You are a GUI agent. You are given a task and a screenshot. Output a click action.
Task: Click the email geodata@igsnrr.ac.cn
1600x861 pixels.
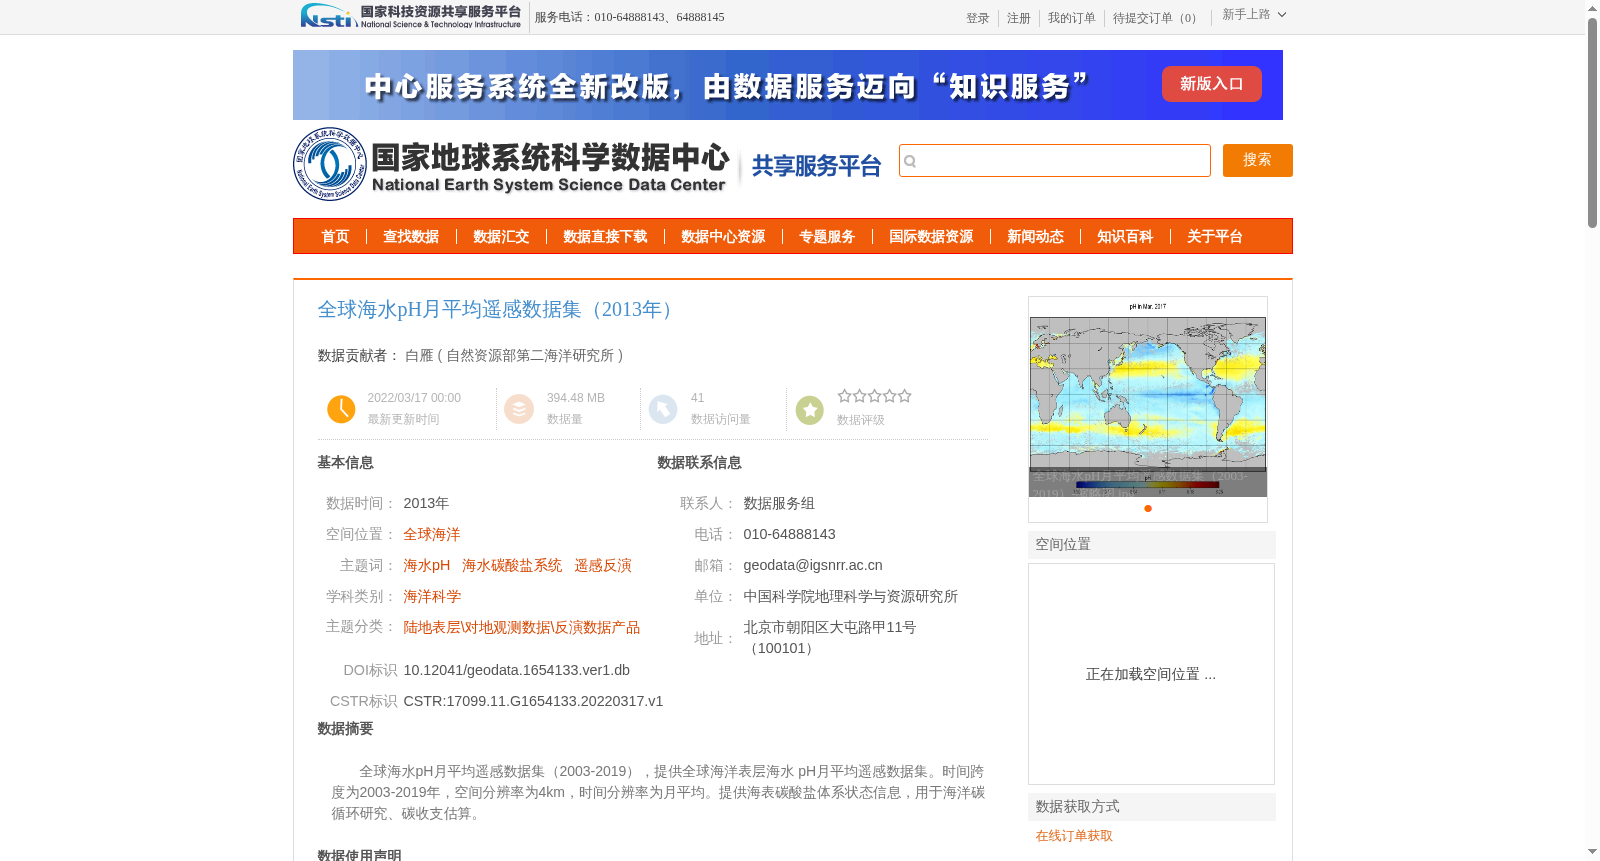[813, 566]
